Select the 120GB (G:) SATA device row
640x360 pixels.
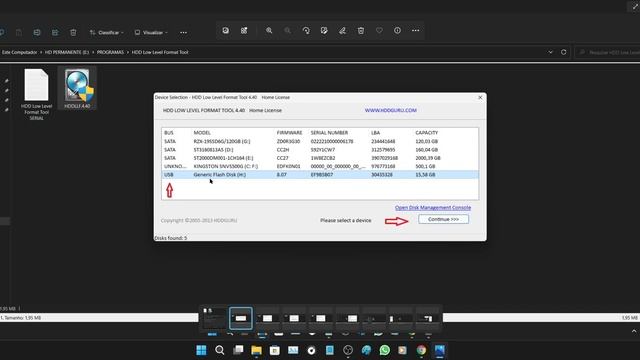point(320,141)
